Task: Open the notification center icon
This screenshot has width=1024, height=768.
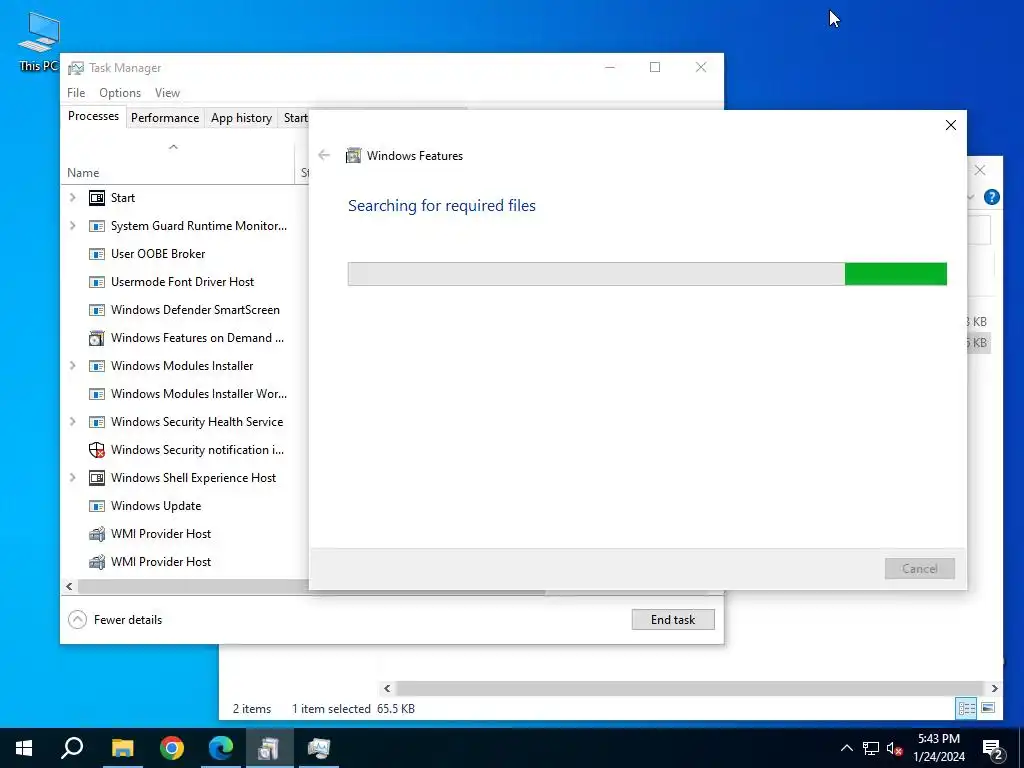Action: coord(993,748)
